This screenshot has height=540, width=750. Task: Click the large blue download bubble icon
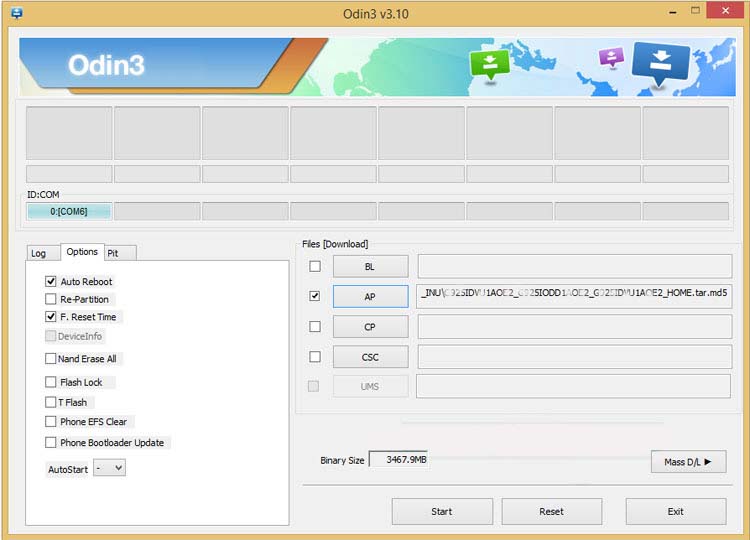[661, 65]
